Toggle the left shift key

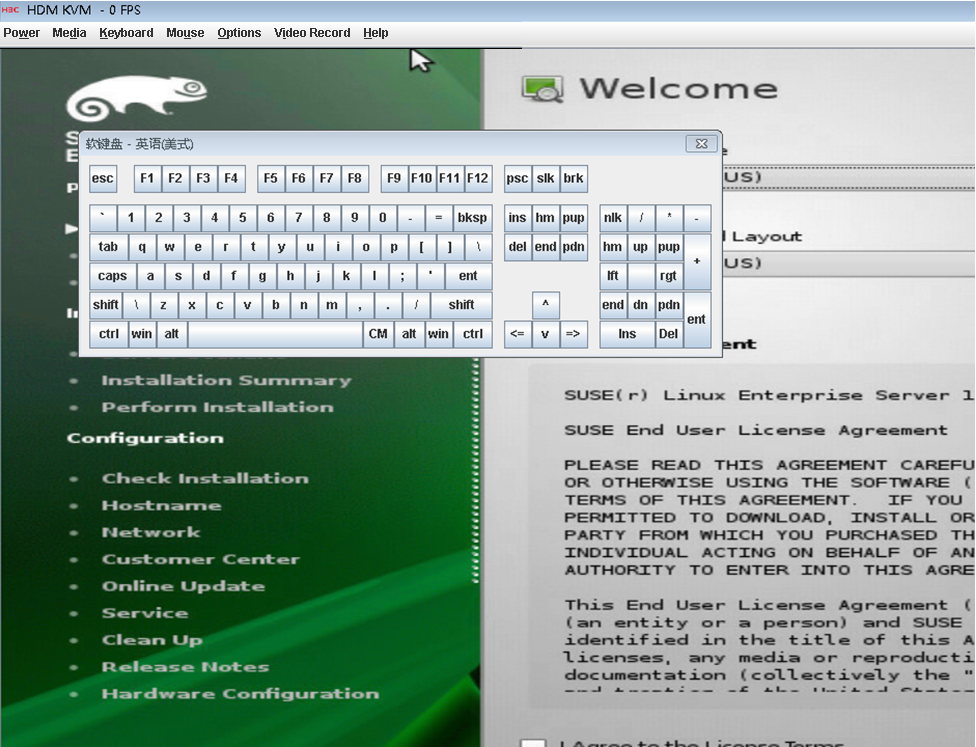coord(106,305)
